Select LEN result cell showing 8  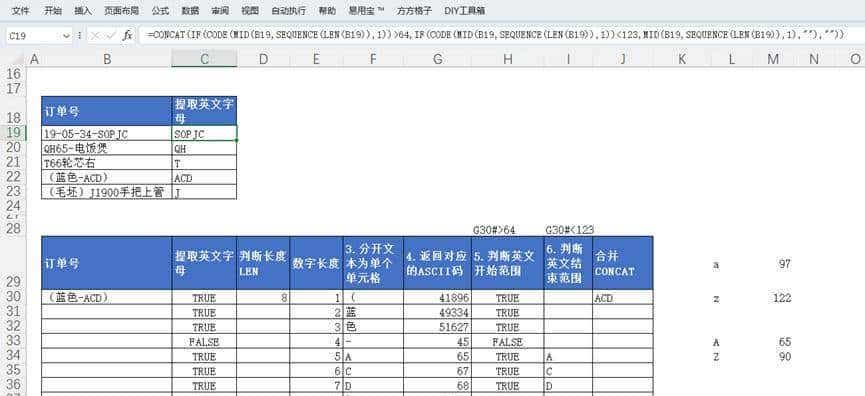(x=263, y=298)
